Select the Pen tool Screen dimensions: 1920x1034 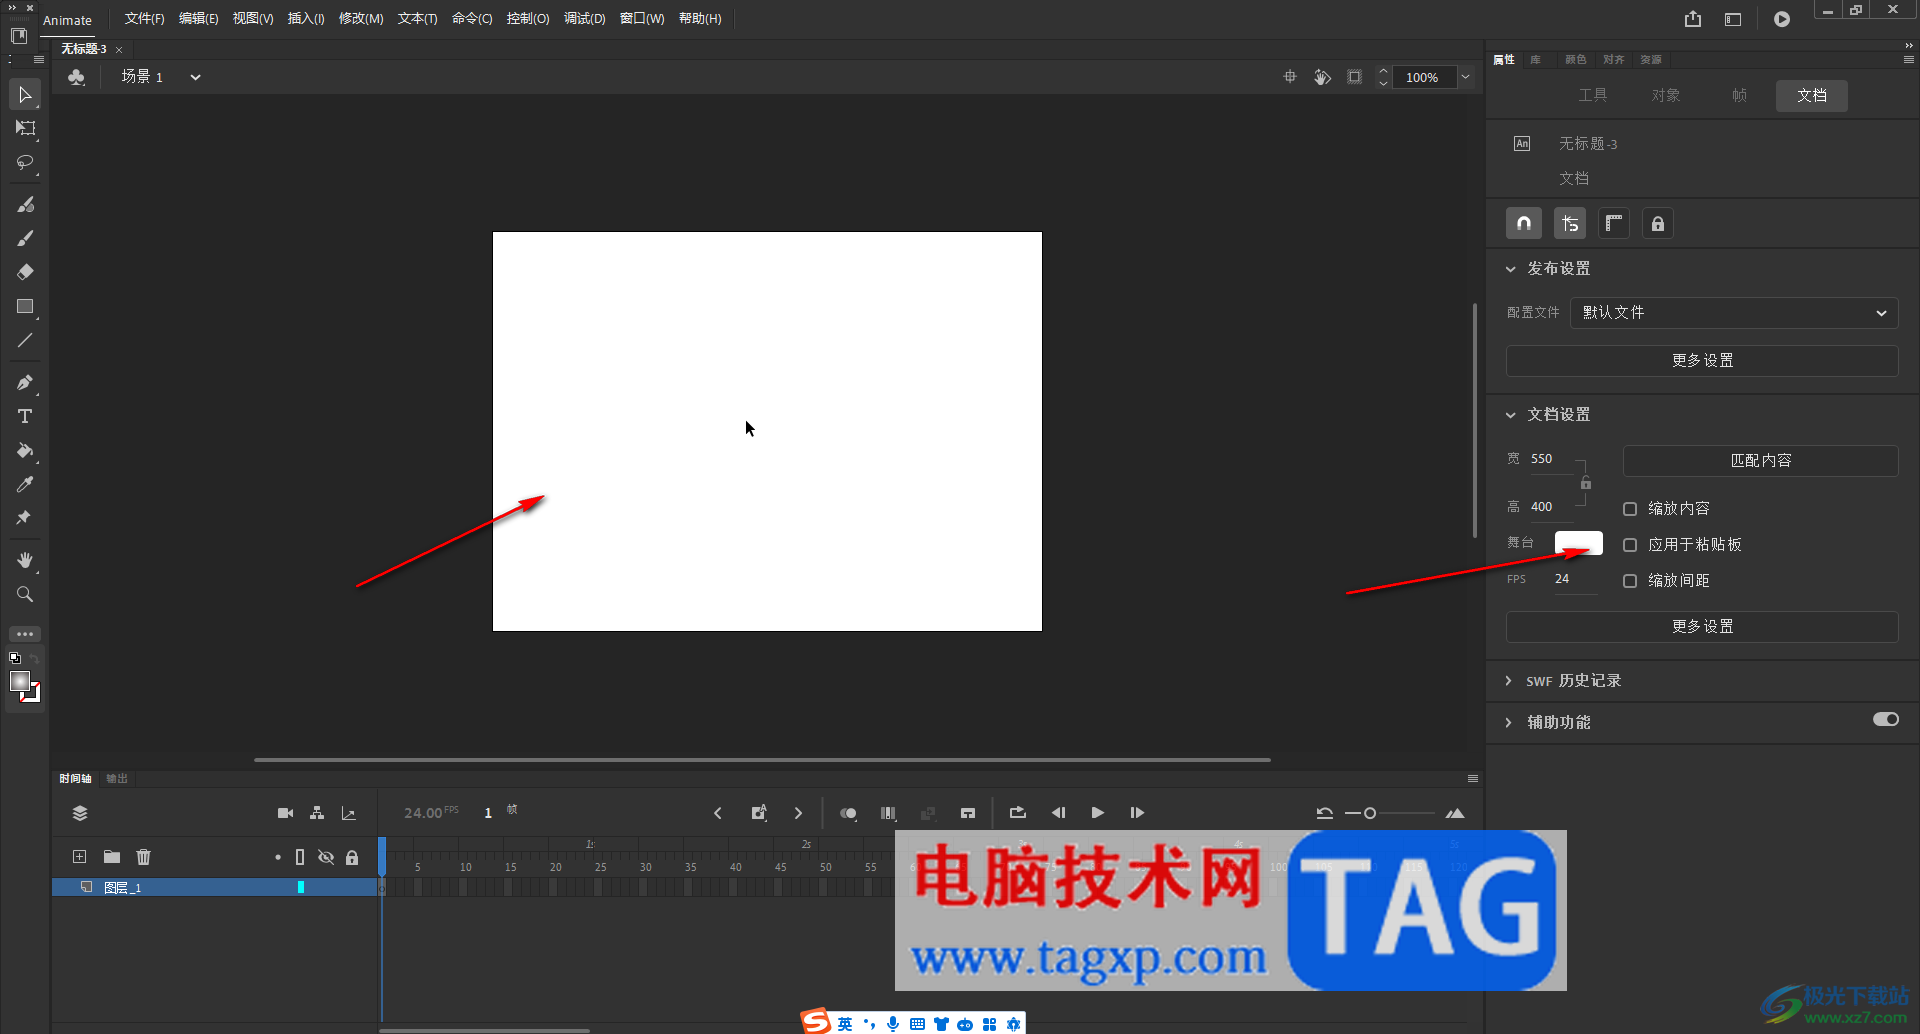tap(25, 382)
